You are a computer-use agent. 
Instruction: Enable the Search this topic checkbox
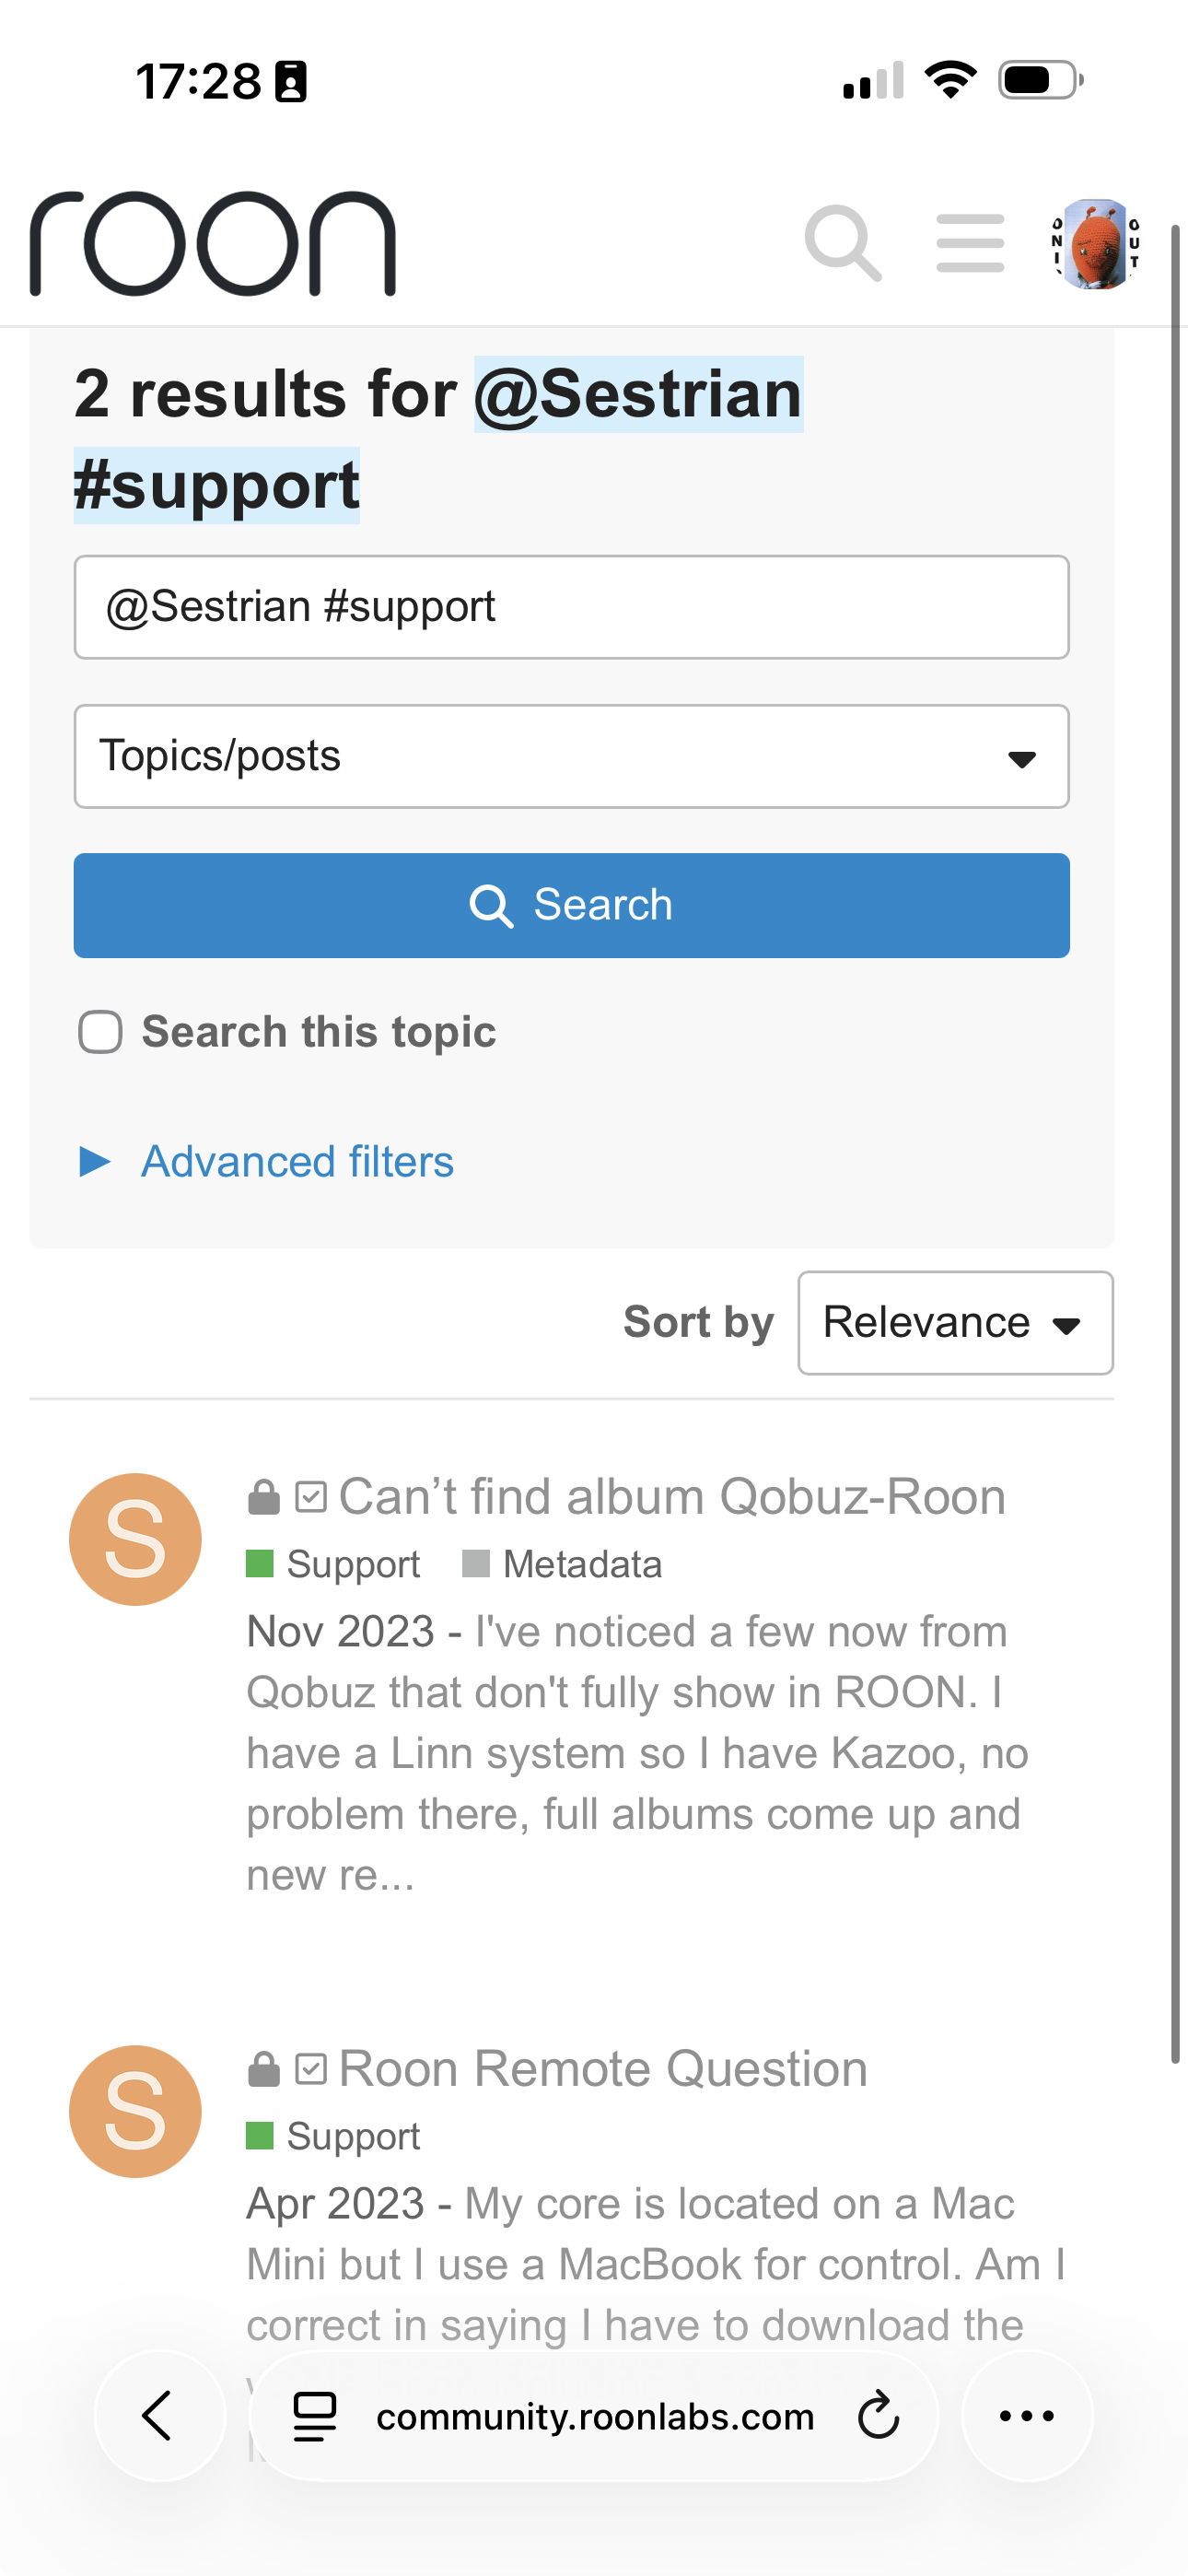coord(101,1032)
